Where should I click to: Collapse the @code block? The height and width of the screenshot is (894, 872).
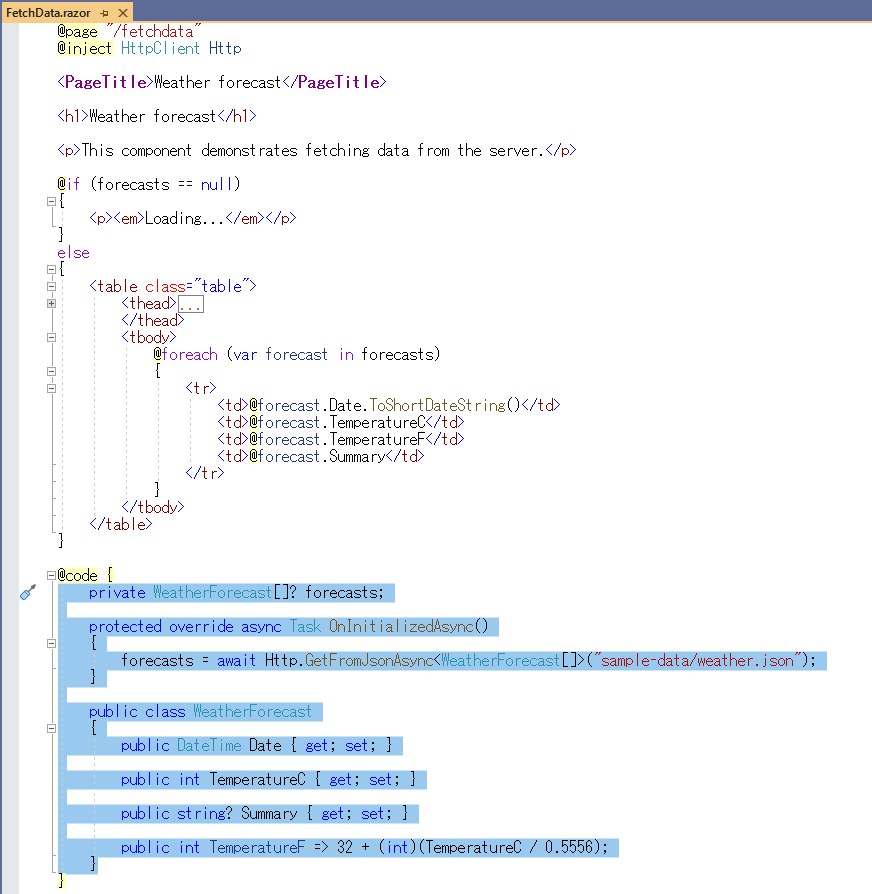click(x=51, y=575)
